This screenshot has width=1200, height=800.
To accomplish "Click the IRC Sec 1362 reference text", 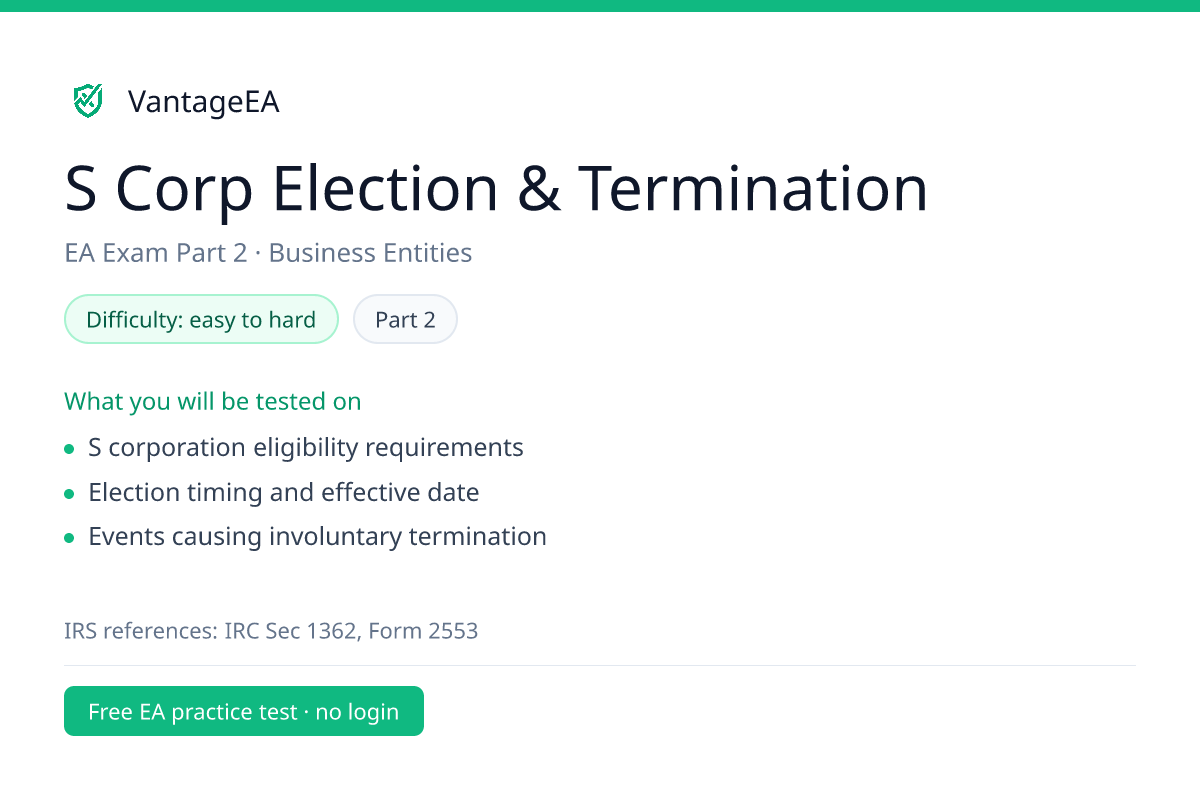I will [291, 631].
